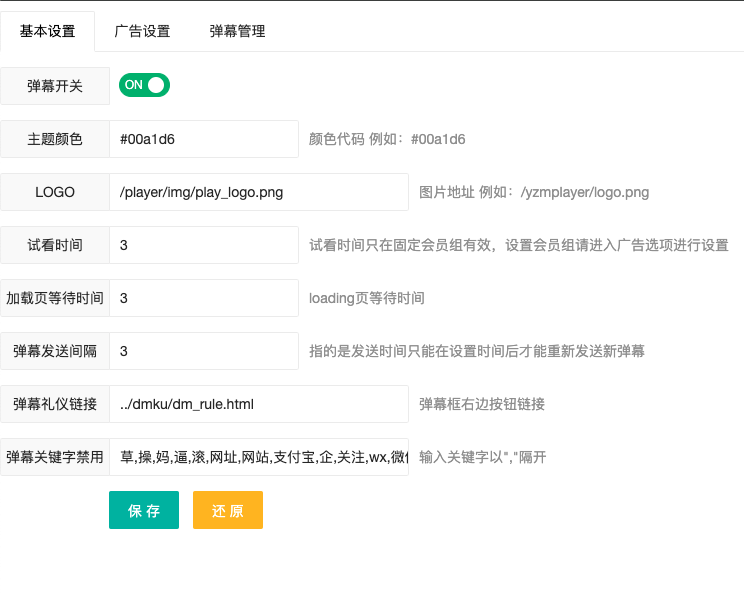Focus the 加载页等待时间 input field
This screenshot has height=595, width=744.
tap(204, 298)
